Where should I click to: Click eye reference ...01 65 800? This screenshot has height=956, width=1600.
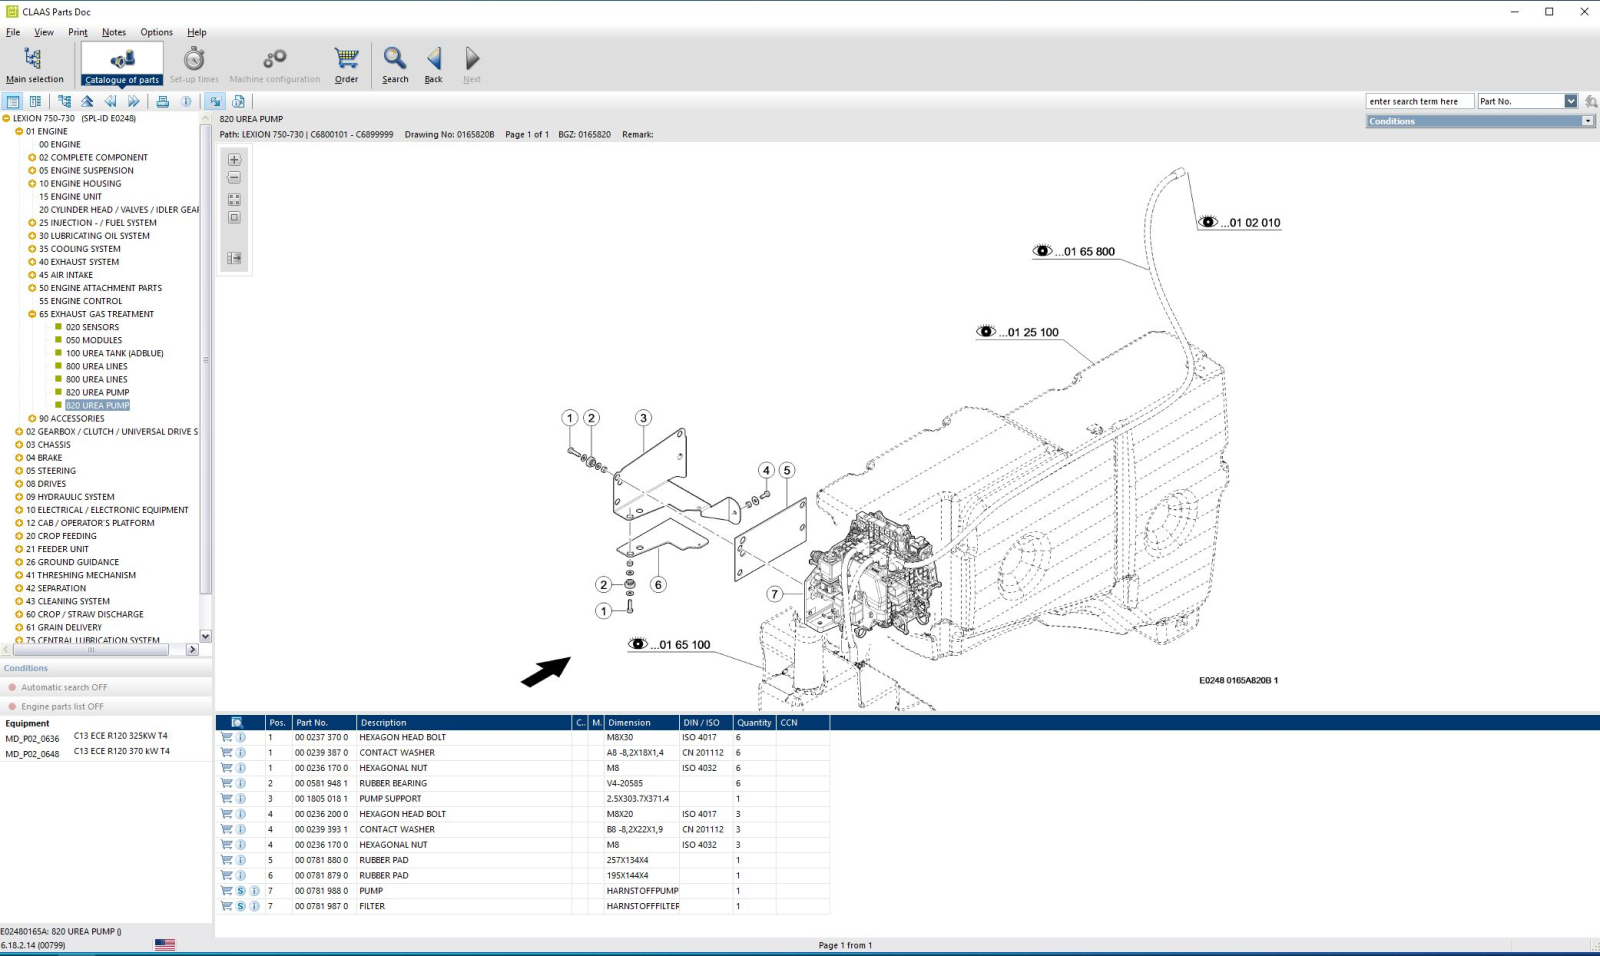coord(1074,252)
